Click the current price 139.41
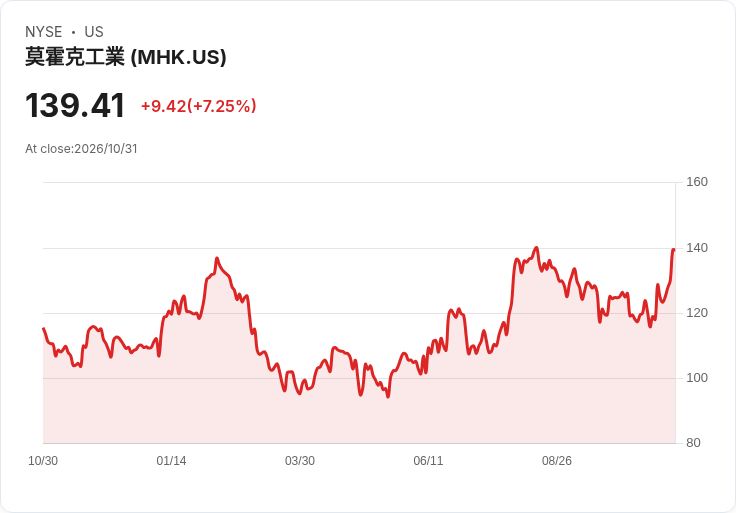 [x=75, y=105]
